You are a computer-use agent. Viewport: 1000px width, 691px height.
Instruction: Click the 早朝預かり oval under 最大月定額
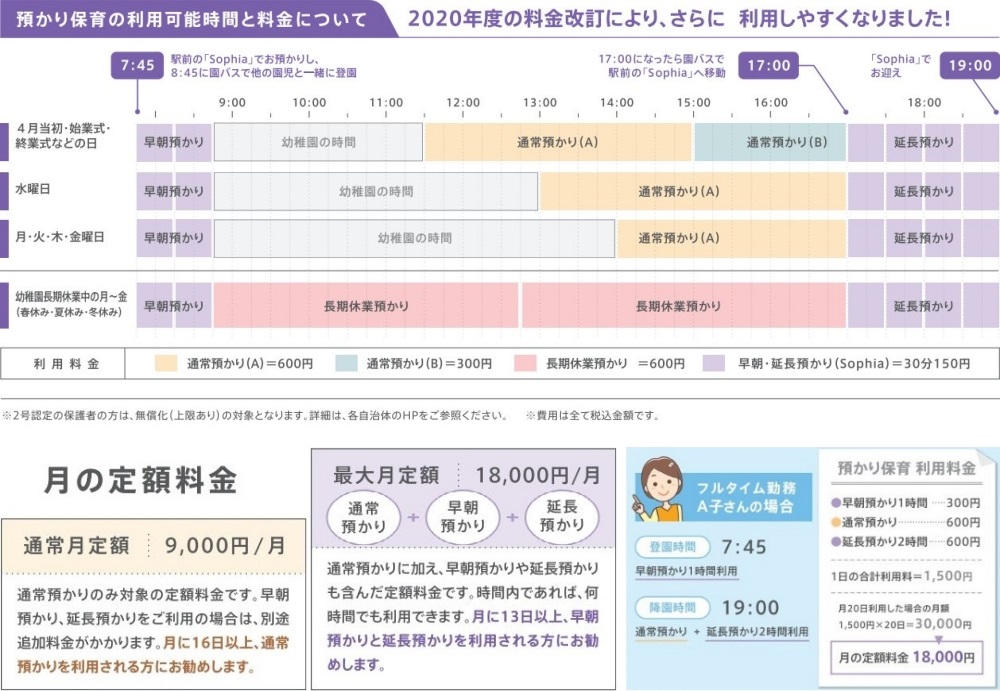tap(463, 517)
